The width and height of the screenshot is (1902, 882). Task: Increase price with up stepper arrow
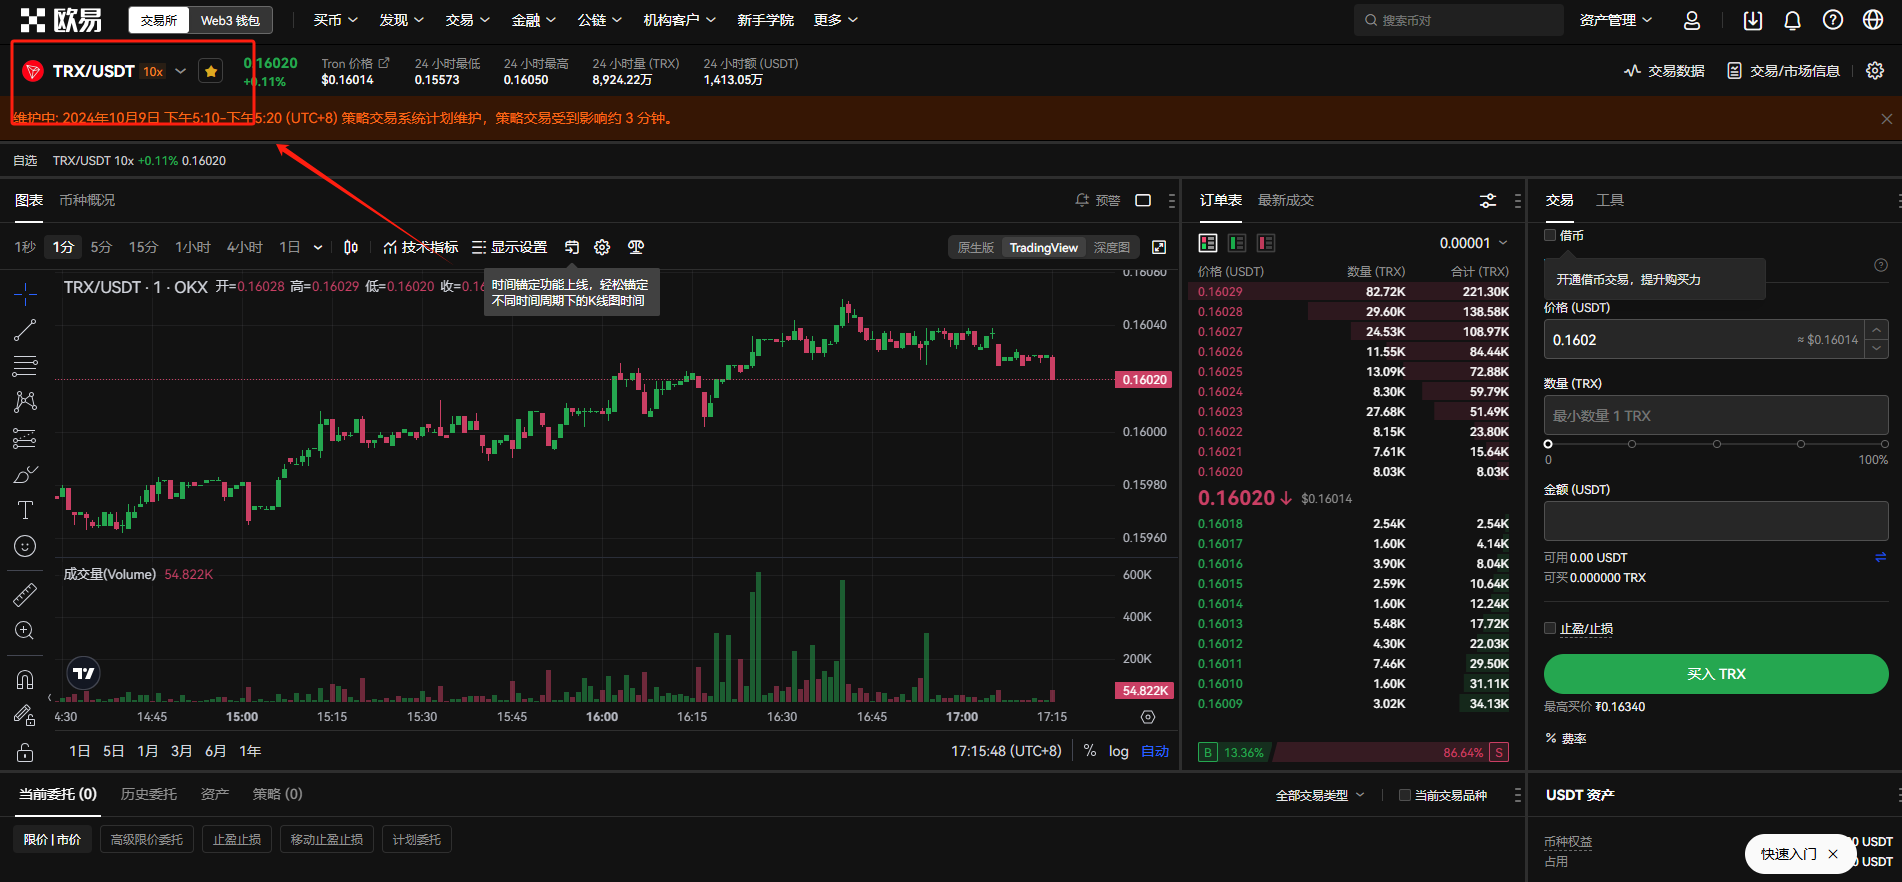coord(1877,330)
